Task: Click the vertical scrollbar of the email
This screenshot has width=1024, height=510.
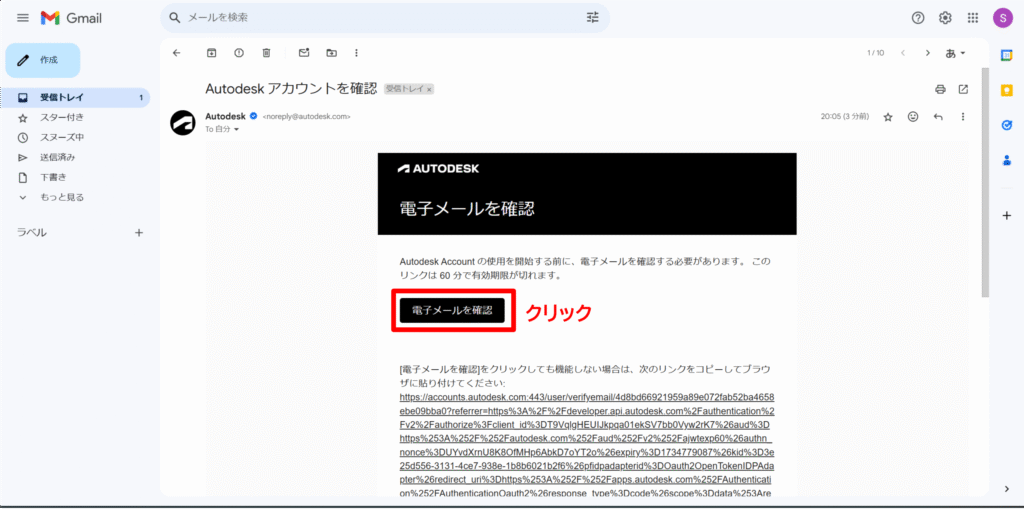Action: [x=985, y=182]
